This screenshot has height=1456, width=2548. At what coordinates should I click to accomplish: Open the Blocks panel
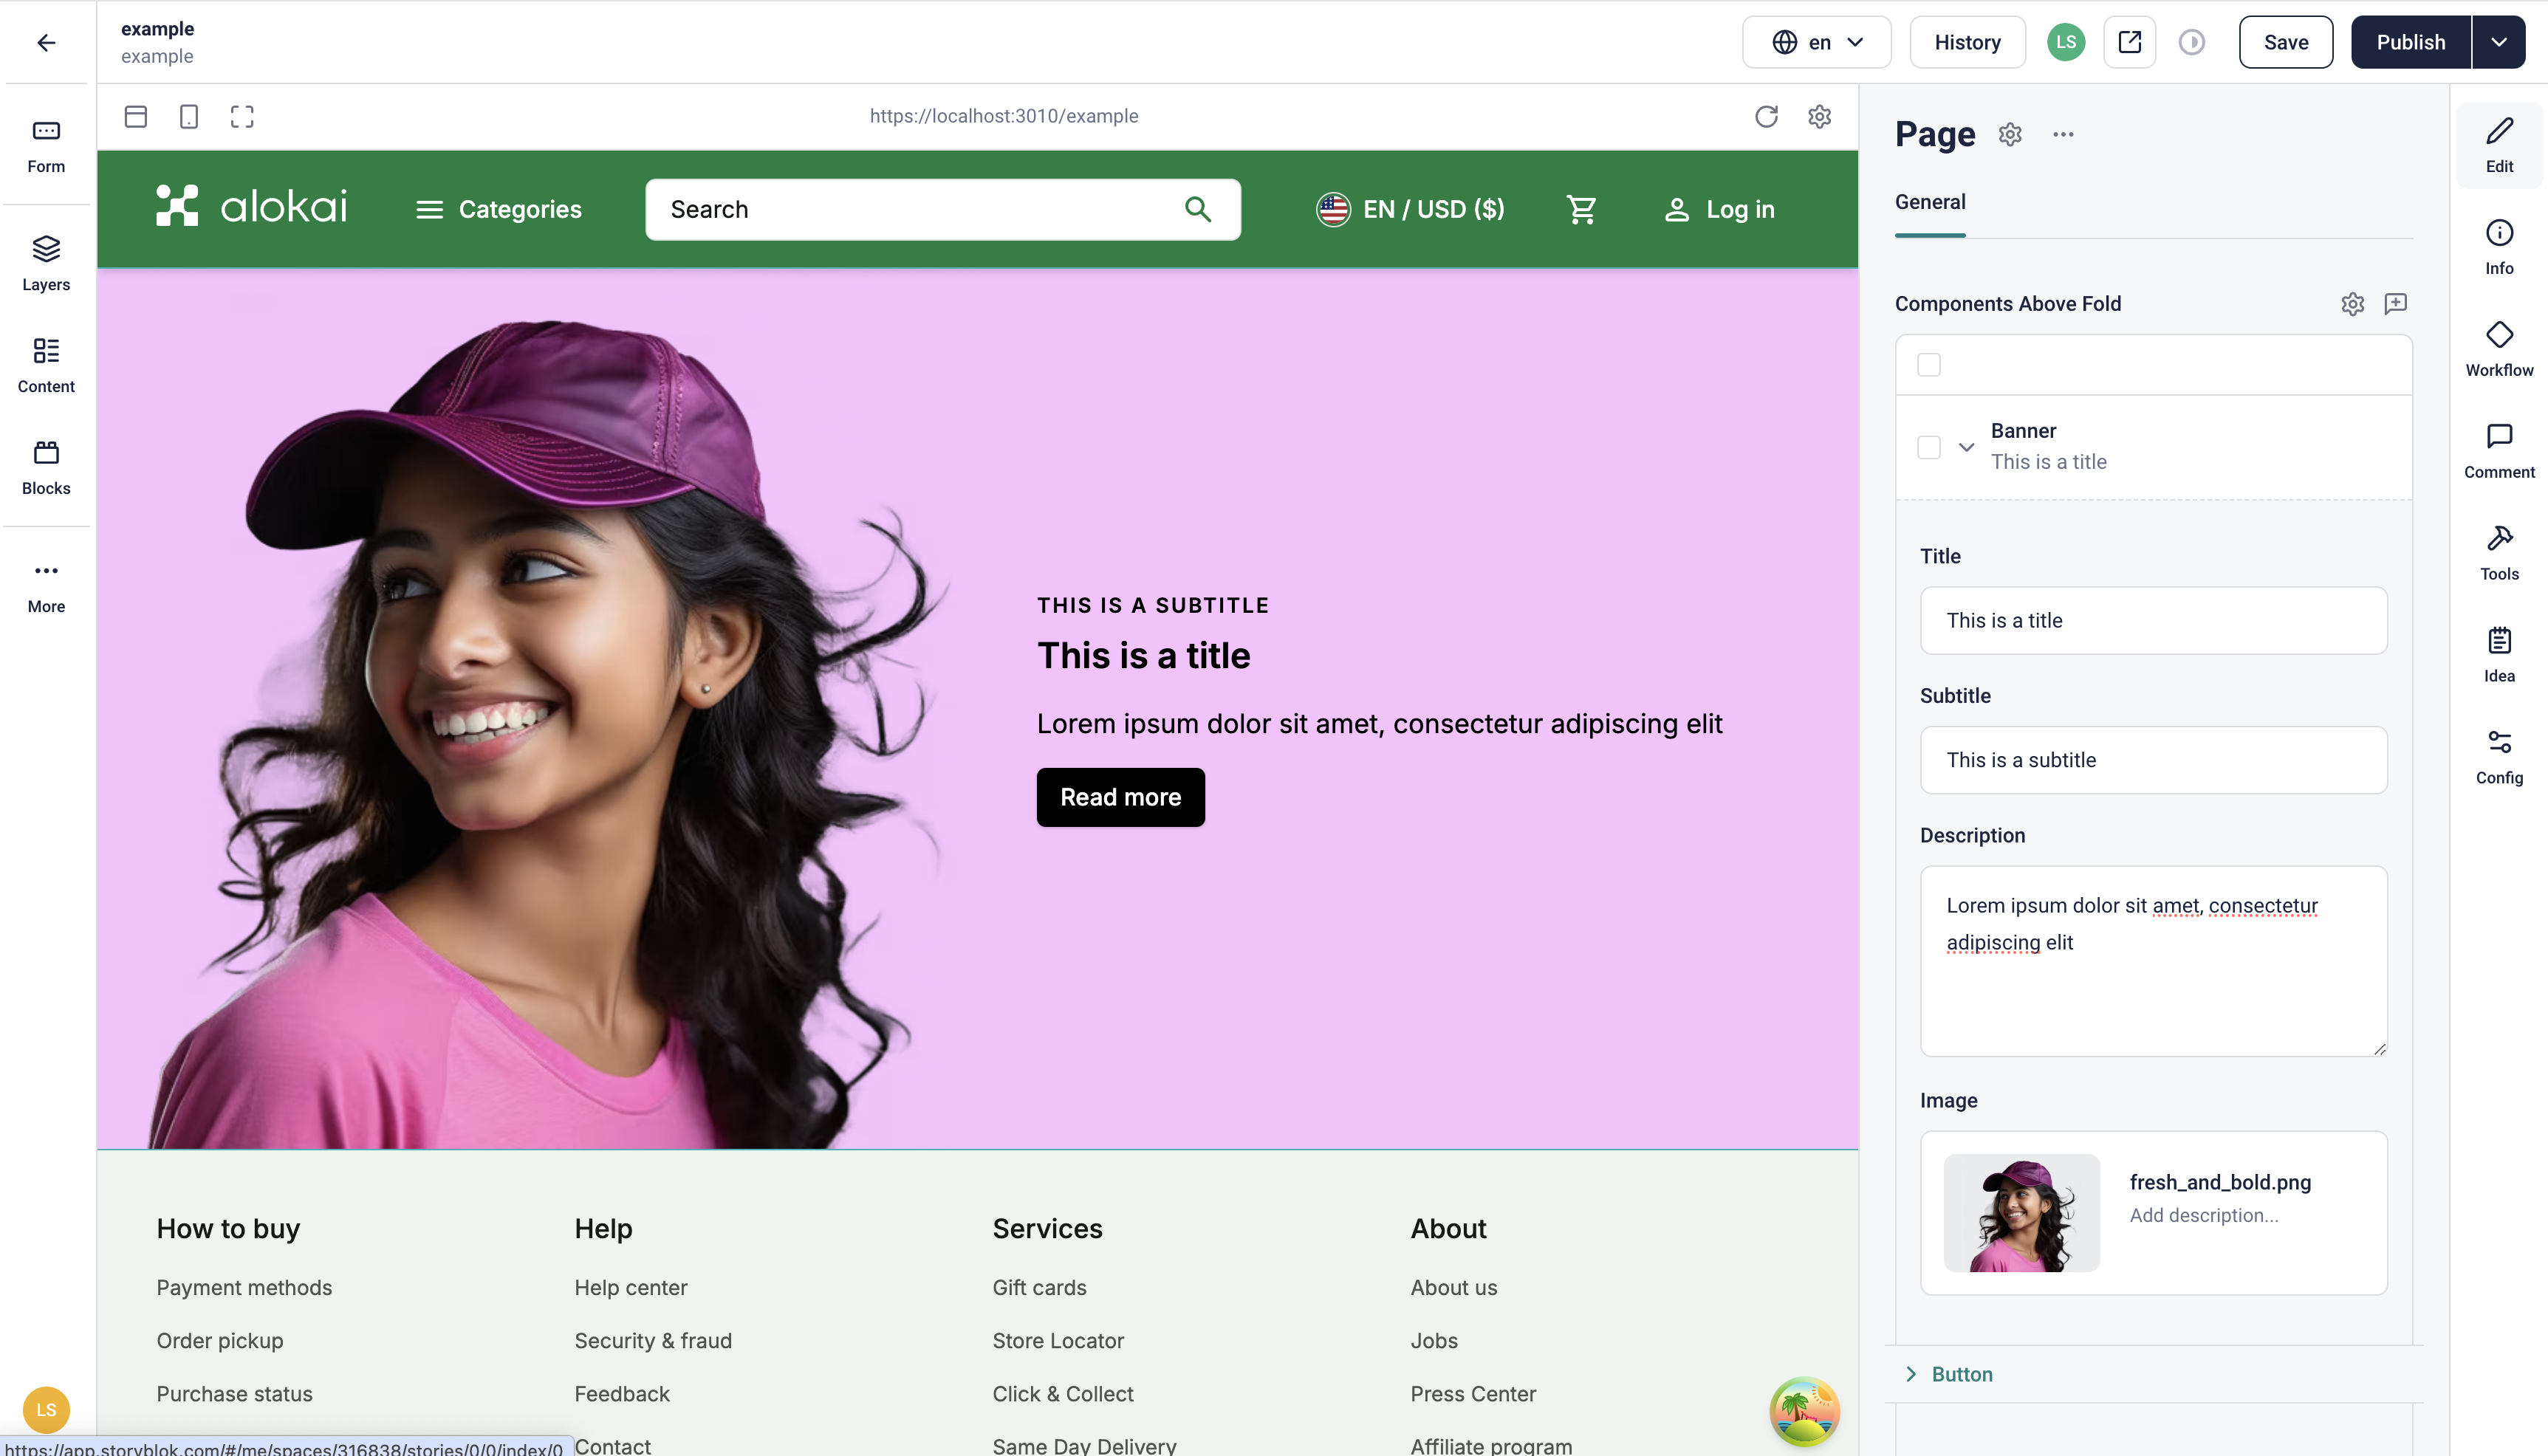tap(46, 468)
